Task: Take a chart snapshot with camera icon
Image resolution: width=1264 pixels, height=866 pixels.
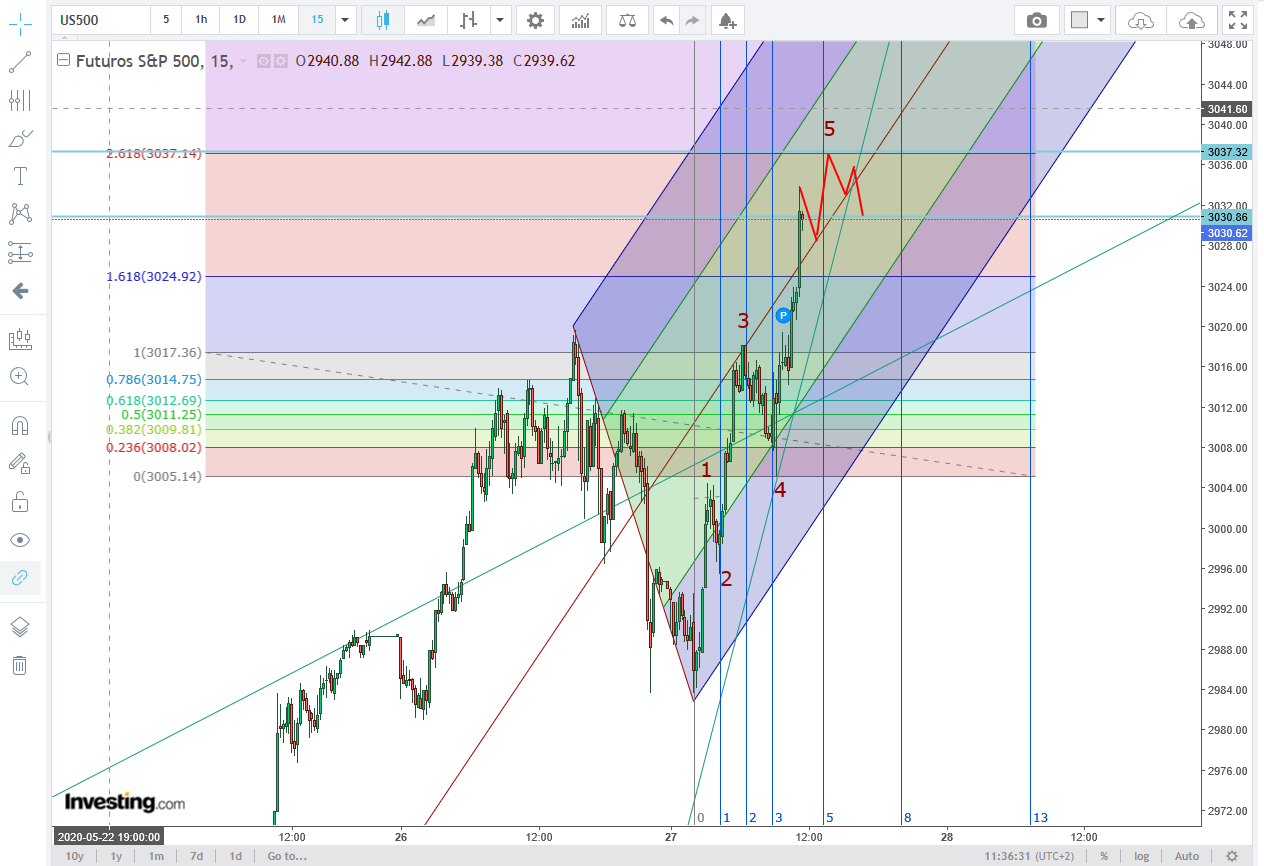Action: click(1037, 20)
